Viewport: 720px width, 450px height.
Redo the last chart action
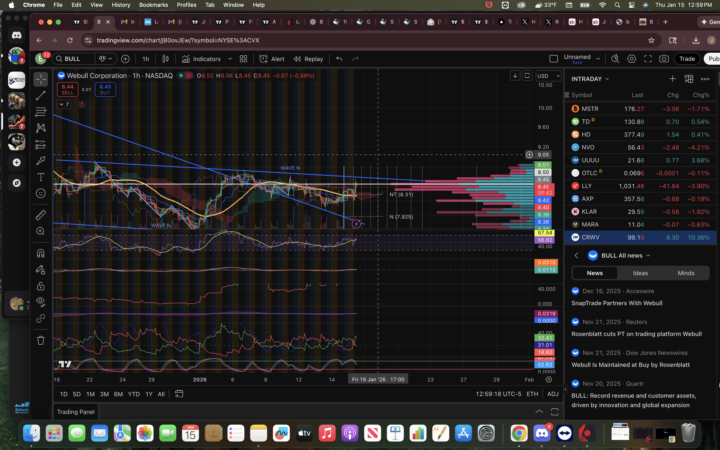coord(355,59)
